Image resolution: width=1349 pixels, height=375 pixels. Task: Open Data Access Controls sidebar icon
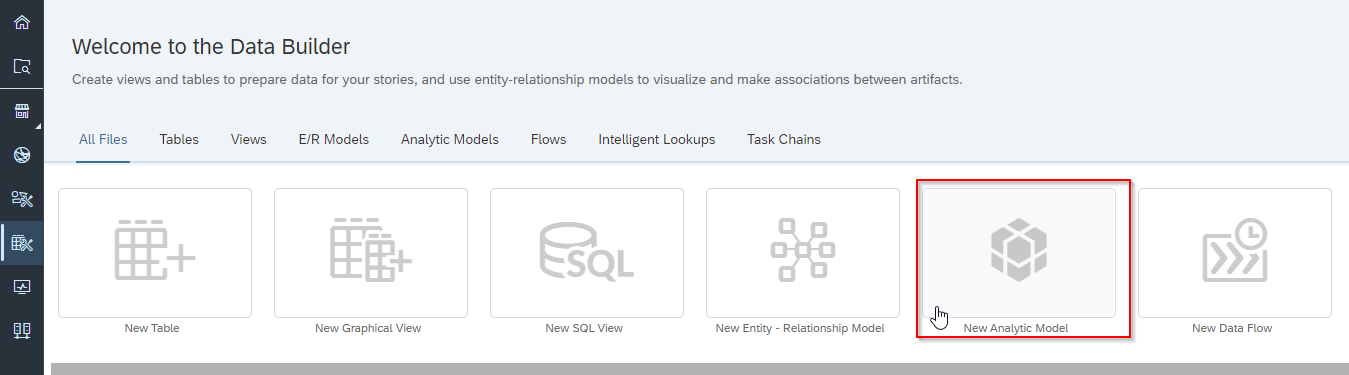(21, 199)
